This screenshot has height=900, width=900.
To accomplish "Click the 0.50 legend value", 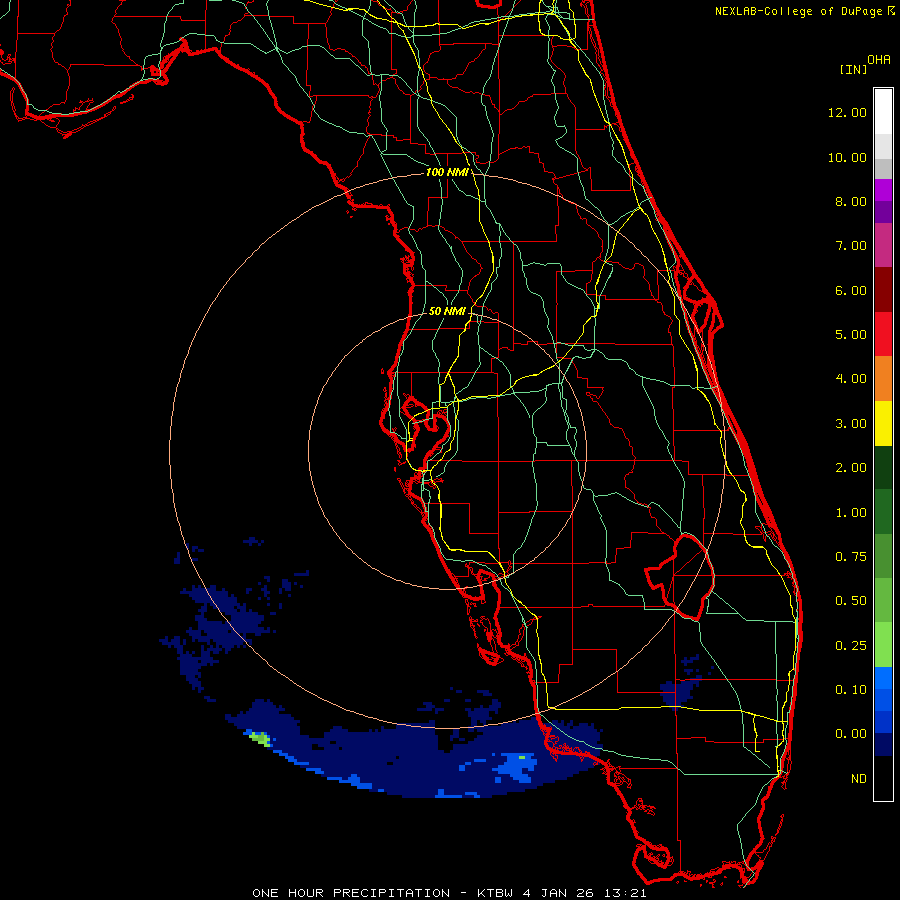I will [851, 601].
